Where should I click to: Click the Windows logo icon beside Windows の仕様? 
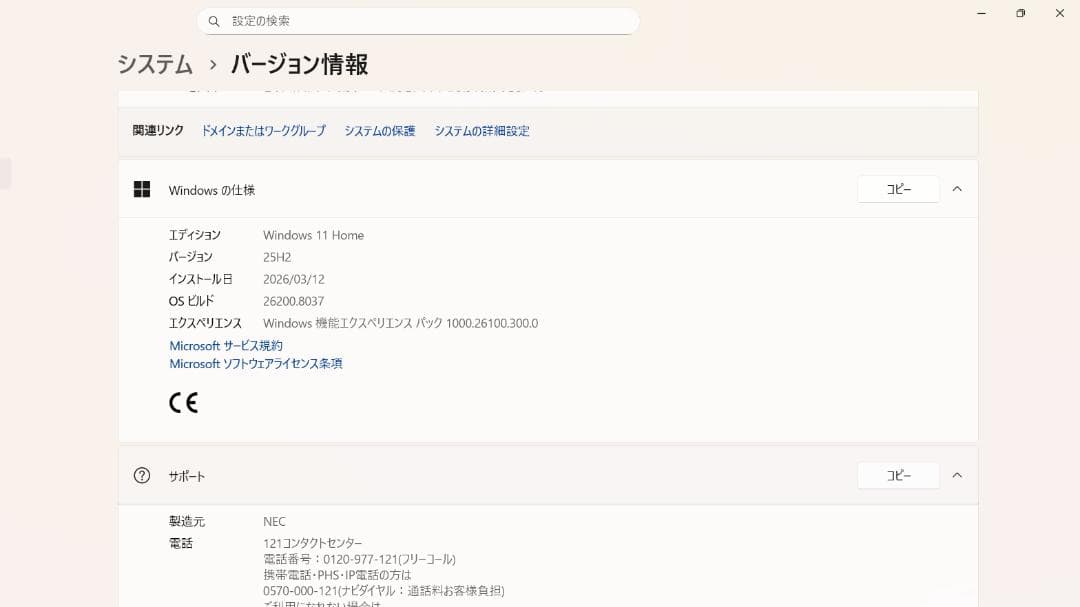(x=141, y=189)
